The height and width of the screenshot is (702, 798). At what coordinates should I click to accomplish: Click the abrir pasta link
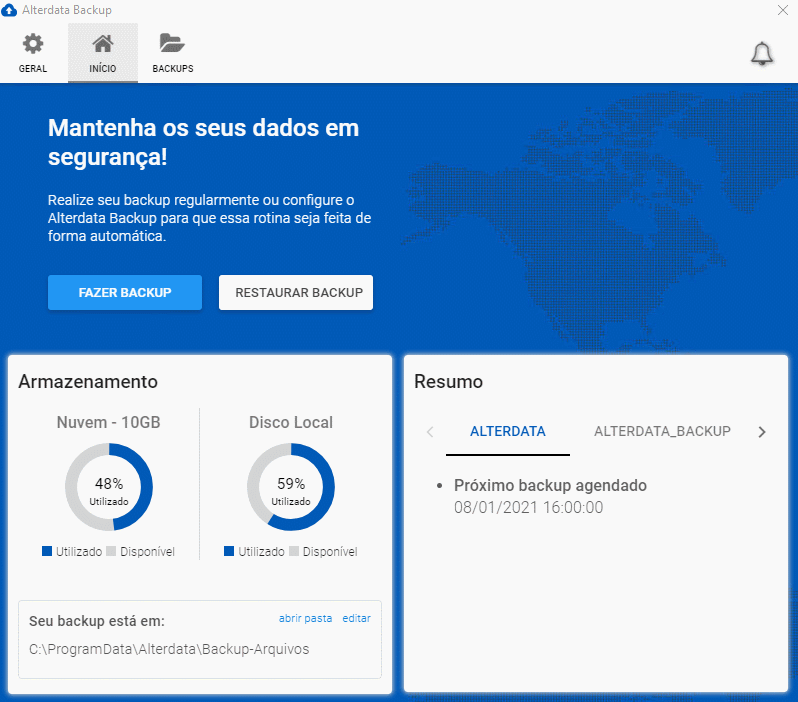pos(305,618)
